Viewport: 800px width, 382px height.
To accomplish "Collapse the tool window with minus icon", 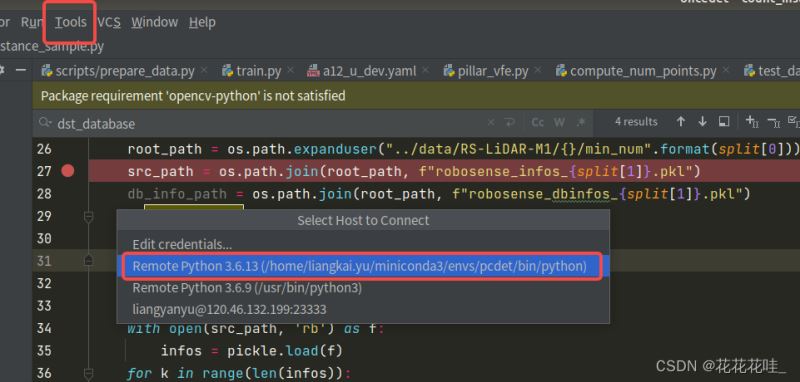I will (21, 70).
